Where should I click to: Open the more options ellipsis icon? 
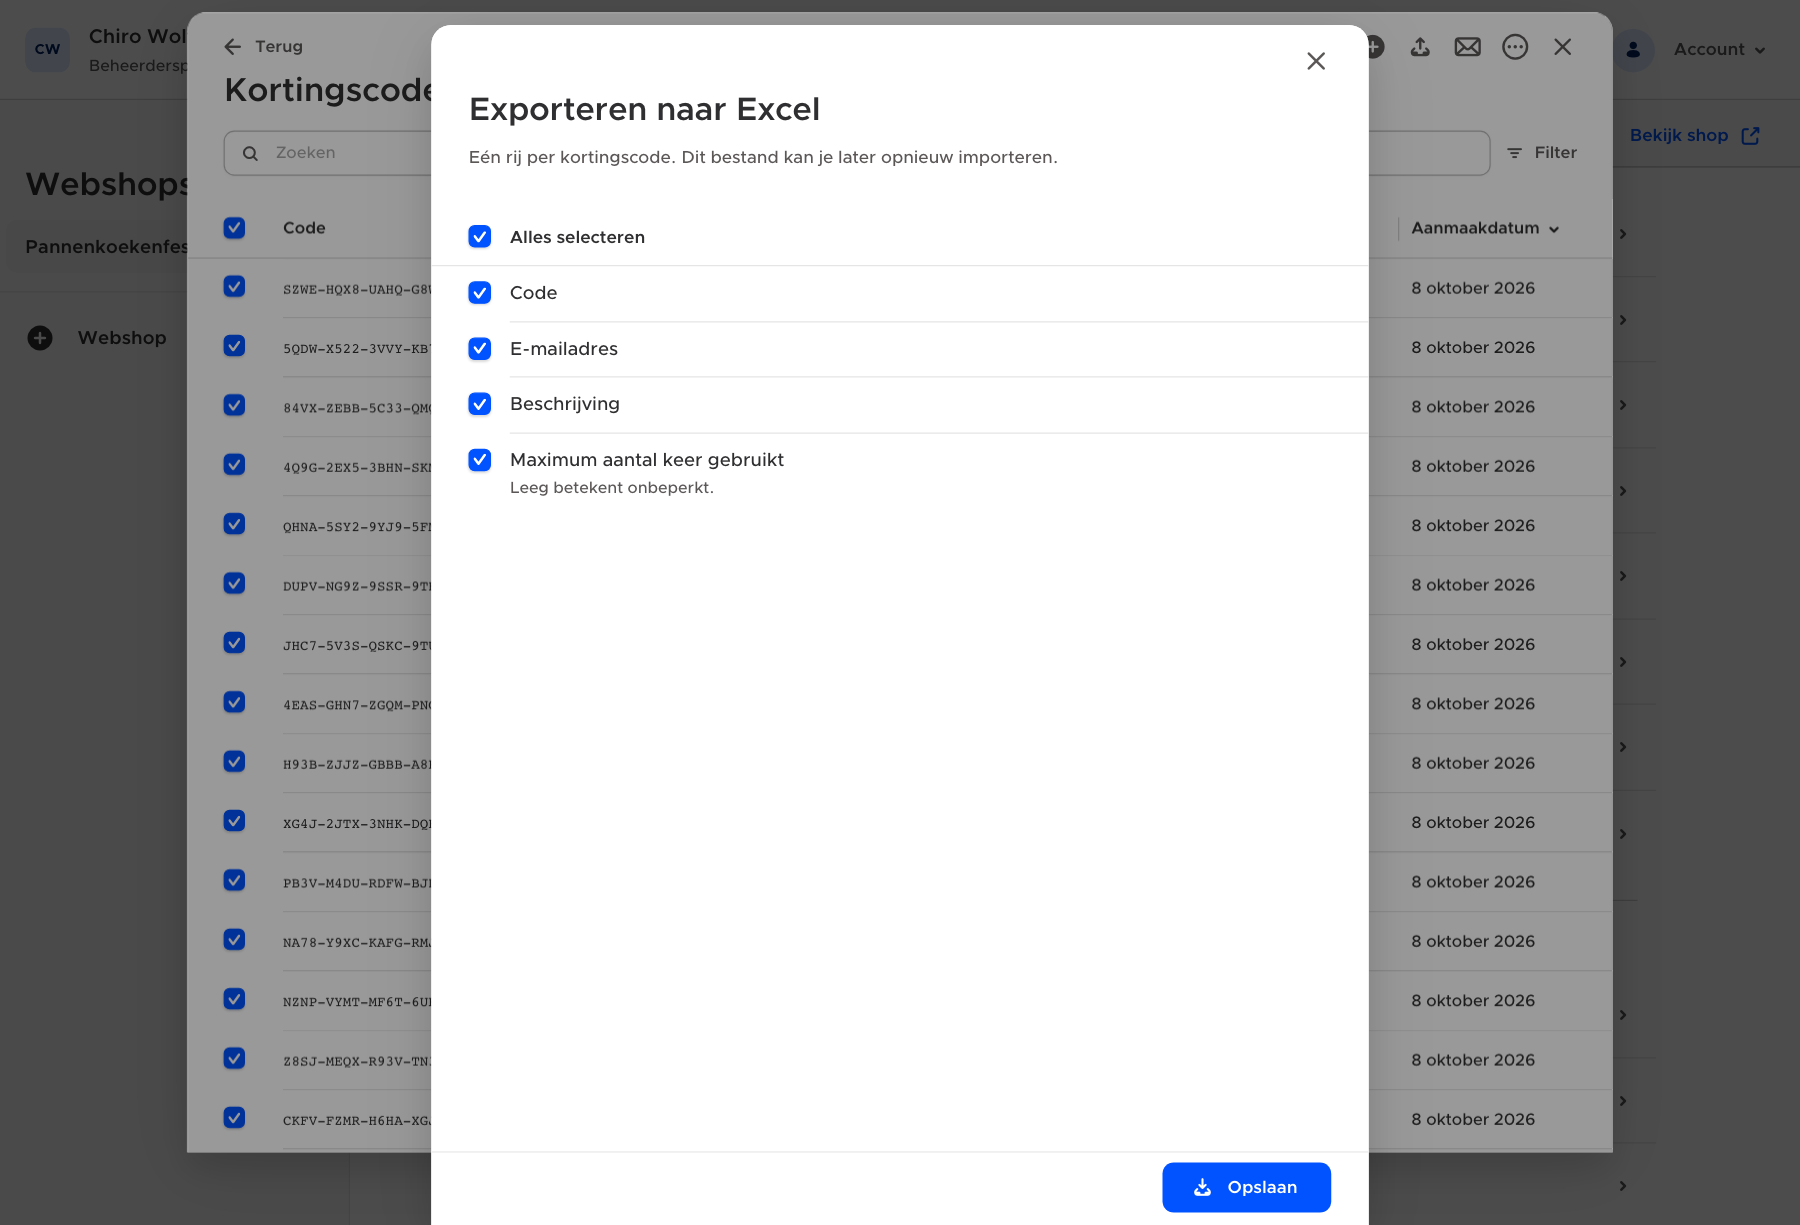pyautogui.click(x=1515, y=47)
